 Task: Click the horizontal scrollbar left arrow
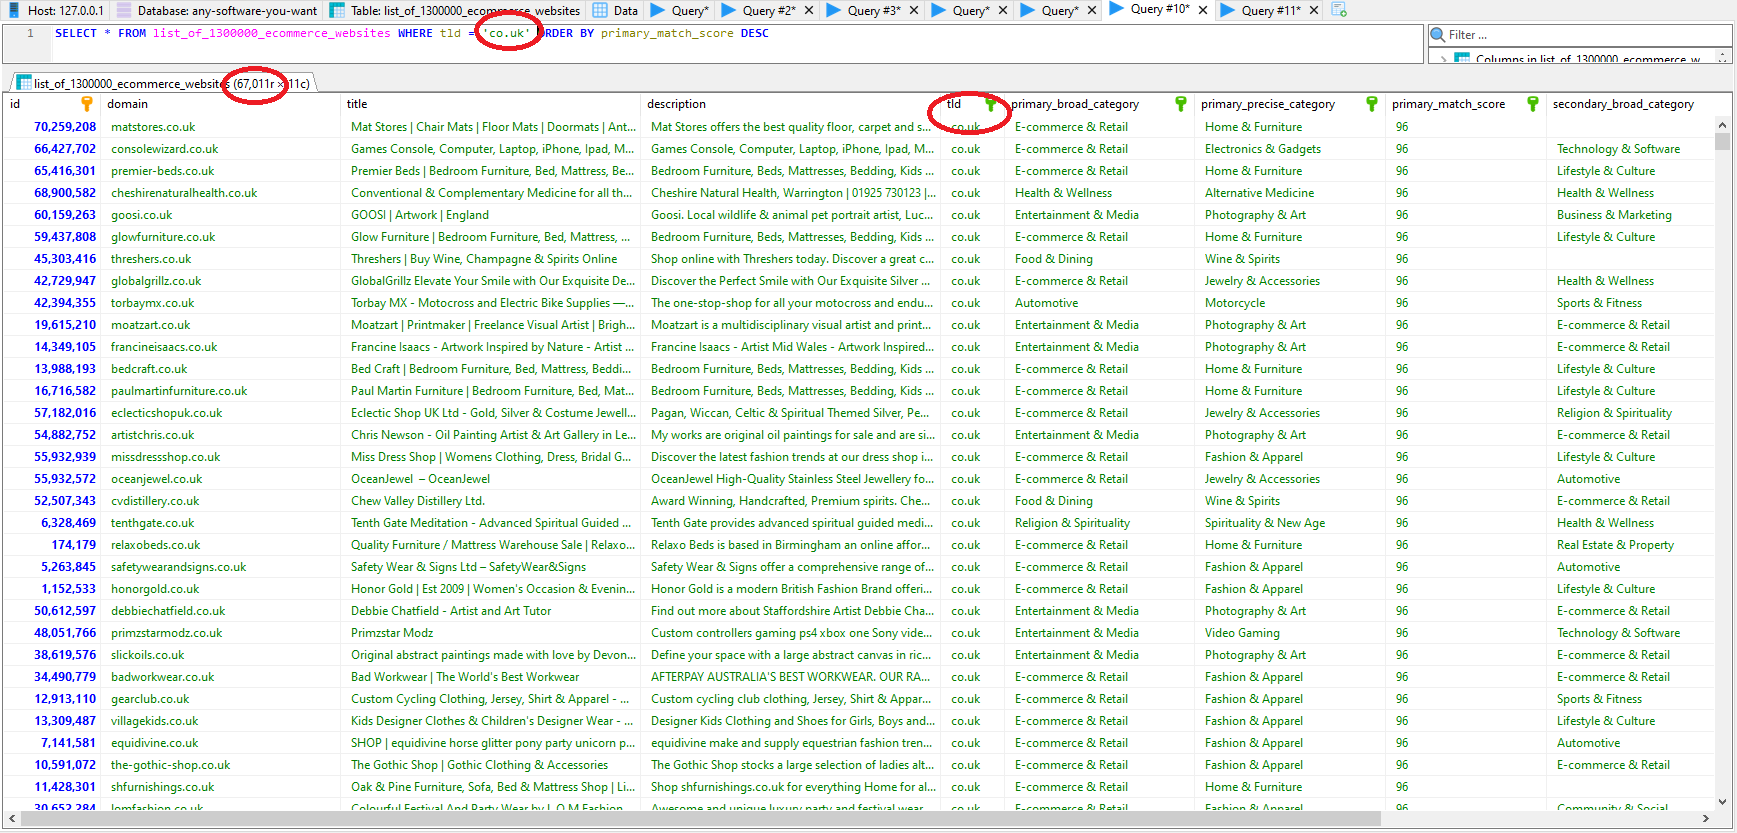tap(11, 819)
